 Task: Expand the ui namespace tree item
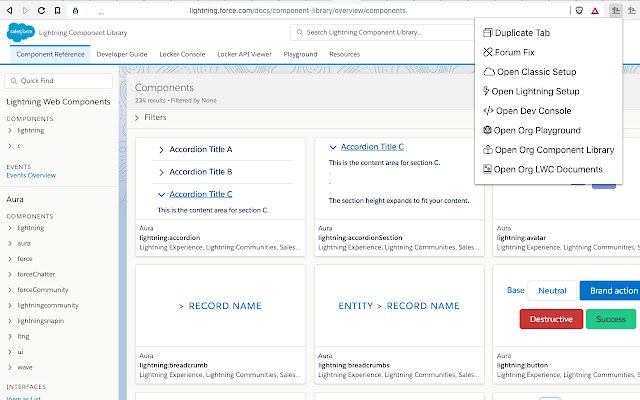coord(10,352)
